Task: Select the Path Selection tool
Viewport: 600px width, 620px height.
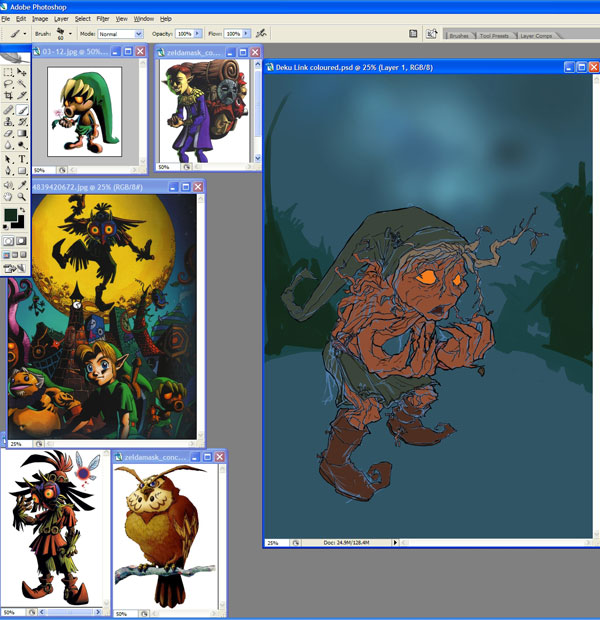Action: [8, 159]
